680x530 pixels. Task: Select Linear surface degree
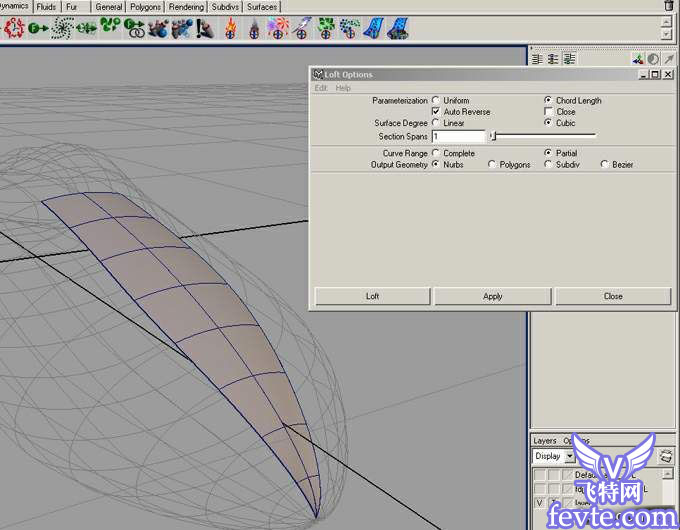click(436, 123)
